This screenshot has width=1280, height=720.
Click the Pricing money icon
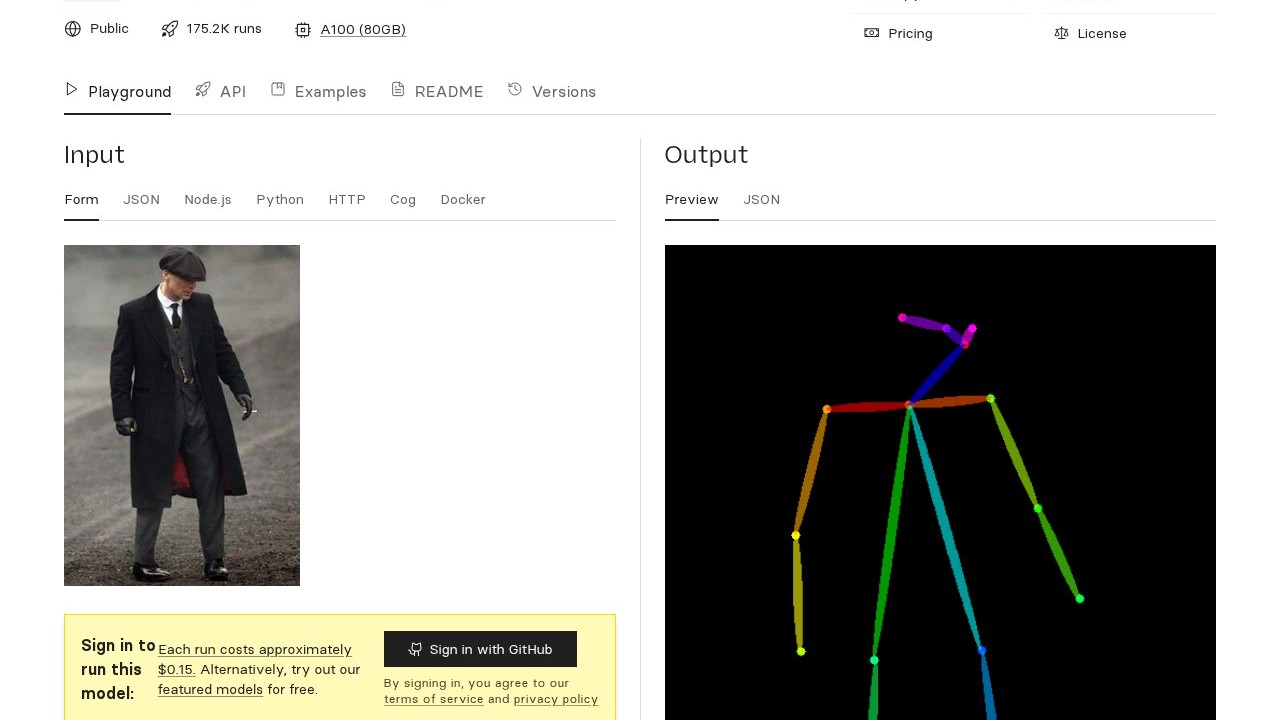point(872,33)
